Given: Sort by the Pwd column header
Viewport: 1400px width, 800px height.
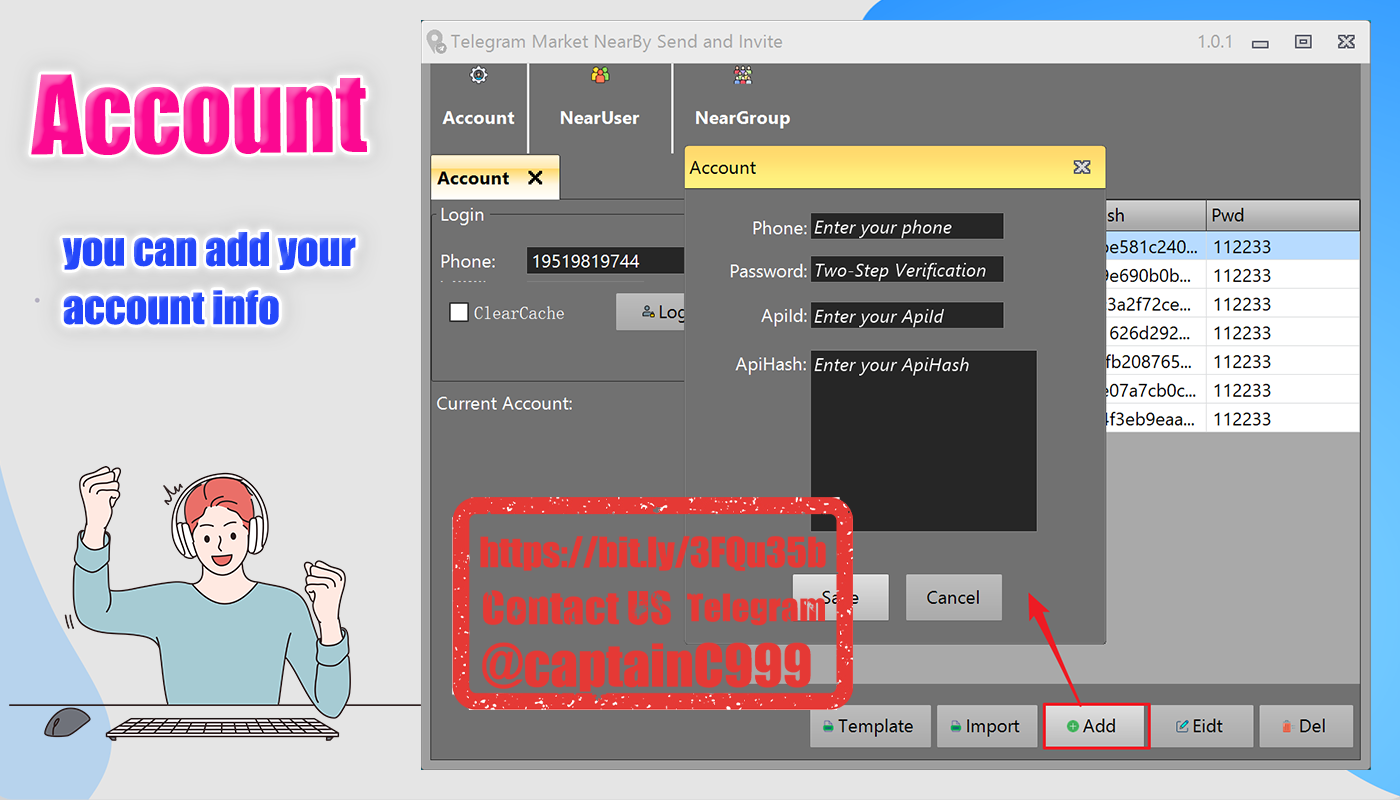Looking at the screenshot, I should pos(1282,215).
